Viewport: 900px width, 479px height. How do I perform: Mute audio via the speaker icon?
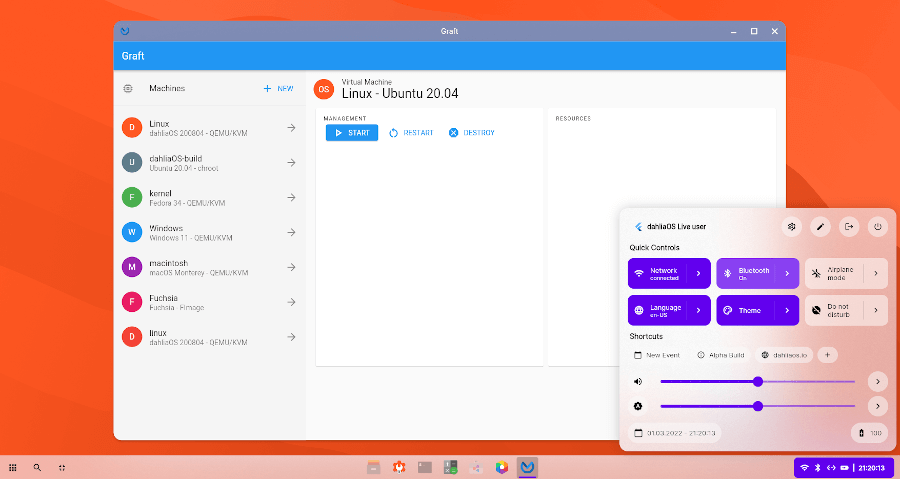[x=638, y=381]
